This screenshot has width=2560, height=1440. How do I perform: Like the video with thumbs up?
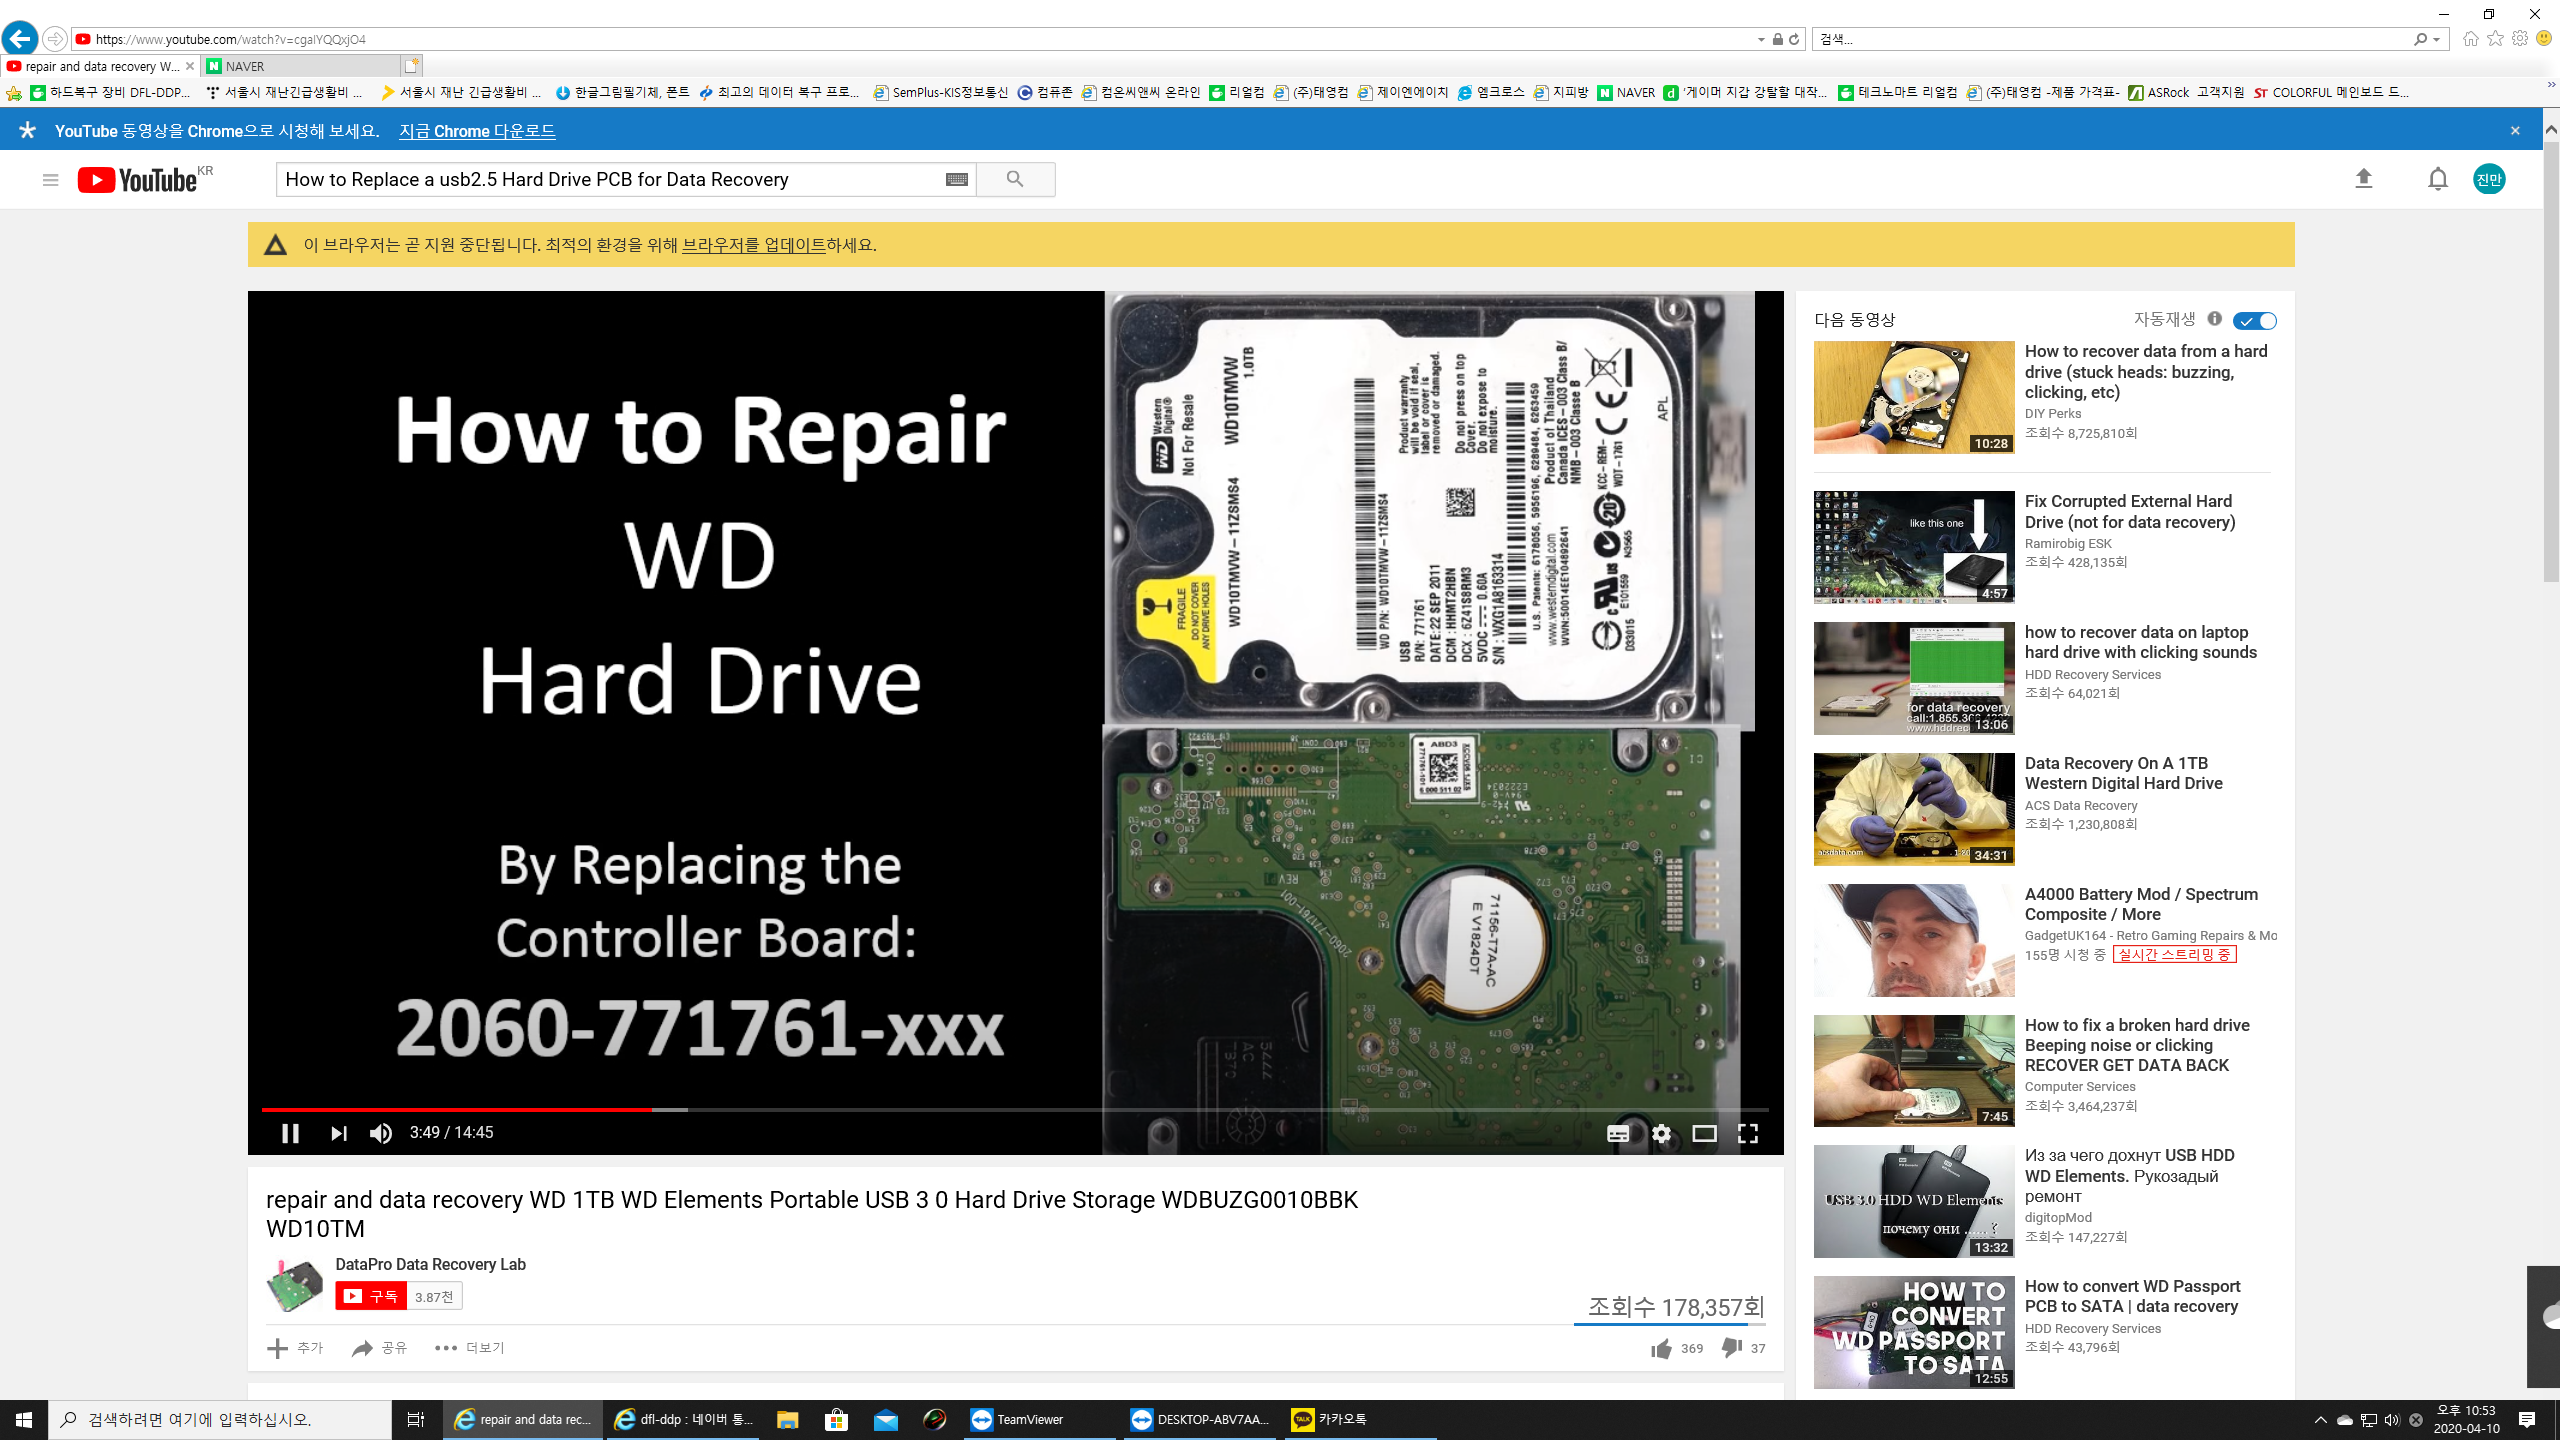(x=1661, y=1349)
